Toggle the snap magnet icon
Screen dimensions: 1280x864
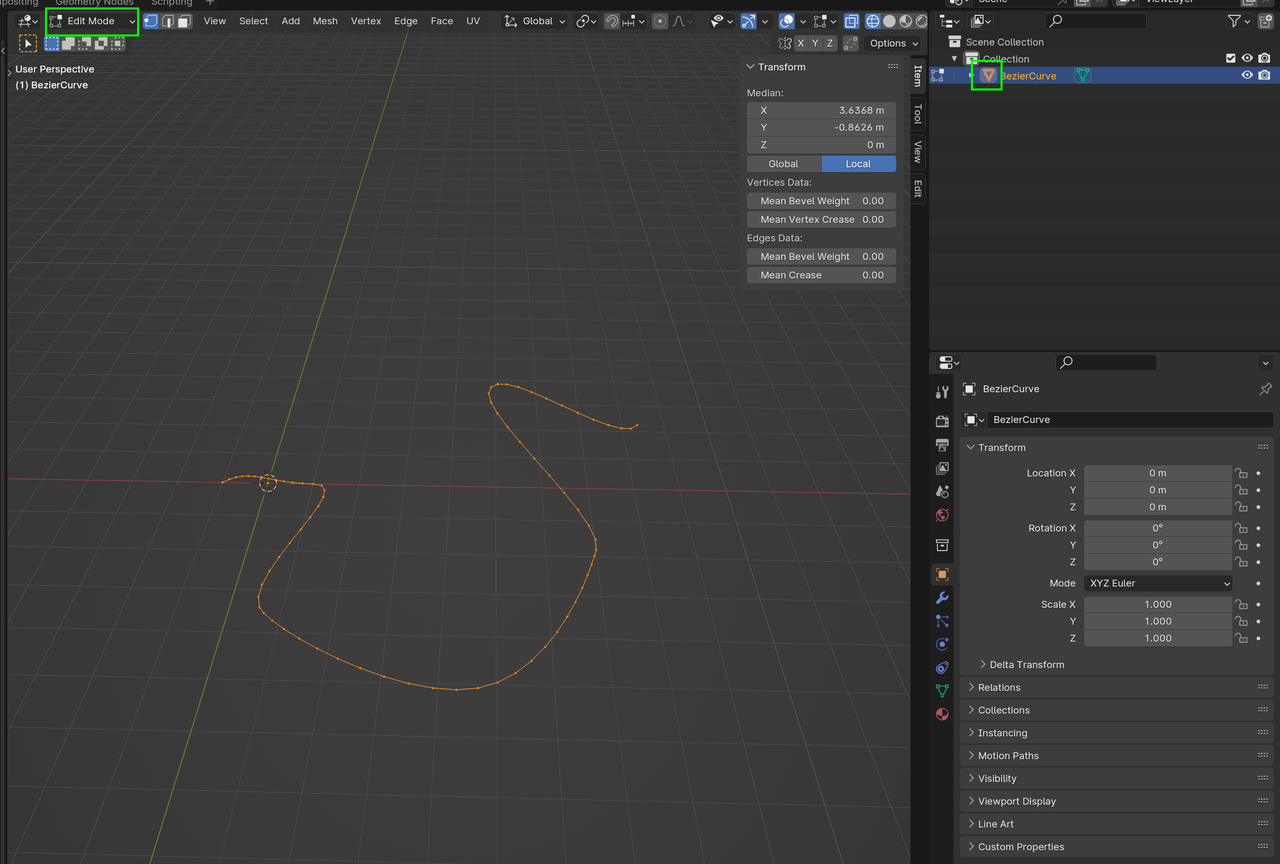pyautogui.click(x=612, y=21)
